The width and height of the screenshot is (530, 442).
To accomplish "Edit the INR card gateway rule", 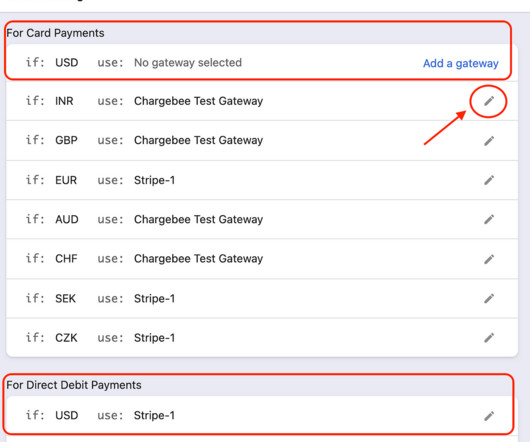I will tap(489, 101).
